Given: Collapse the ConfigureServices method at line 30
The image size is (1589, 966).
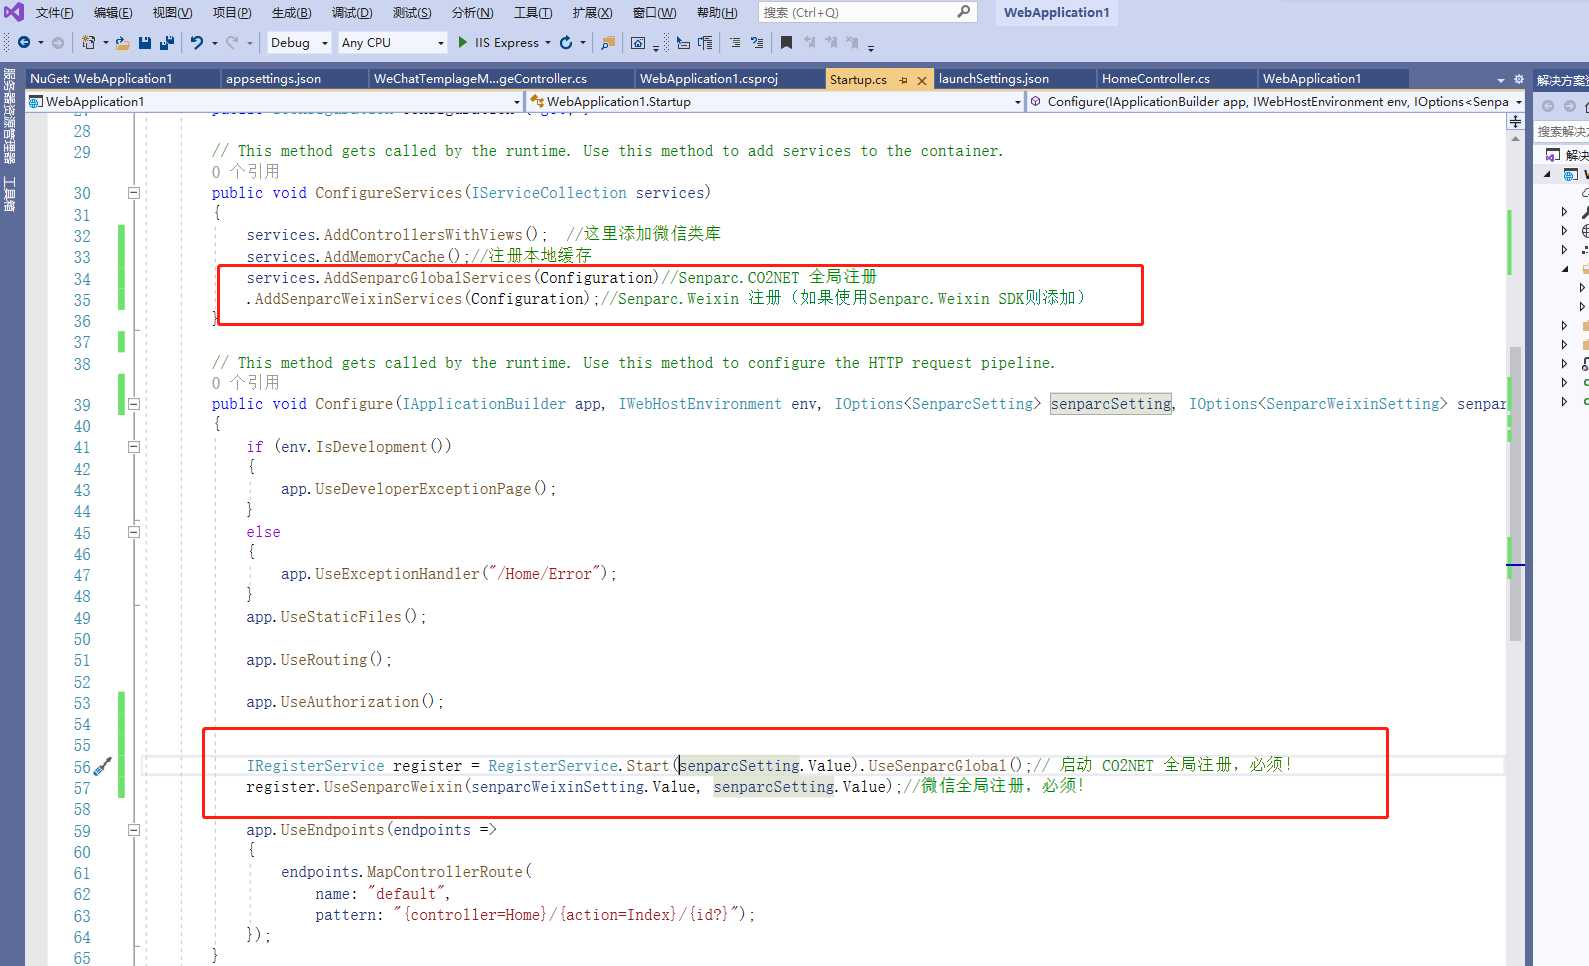Looking at the screenshot, I should point(133,193).
